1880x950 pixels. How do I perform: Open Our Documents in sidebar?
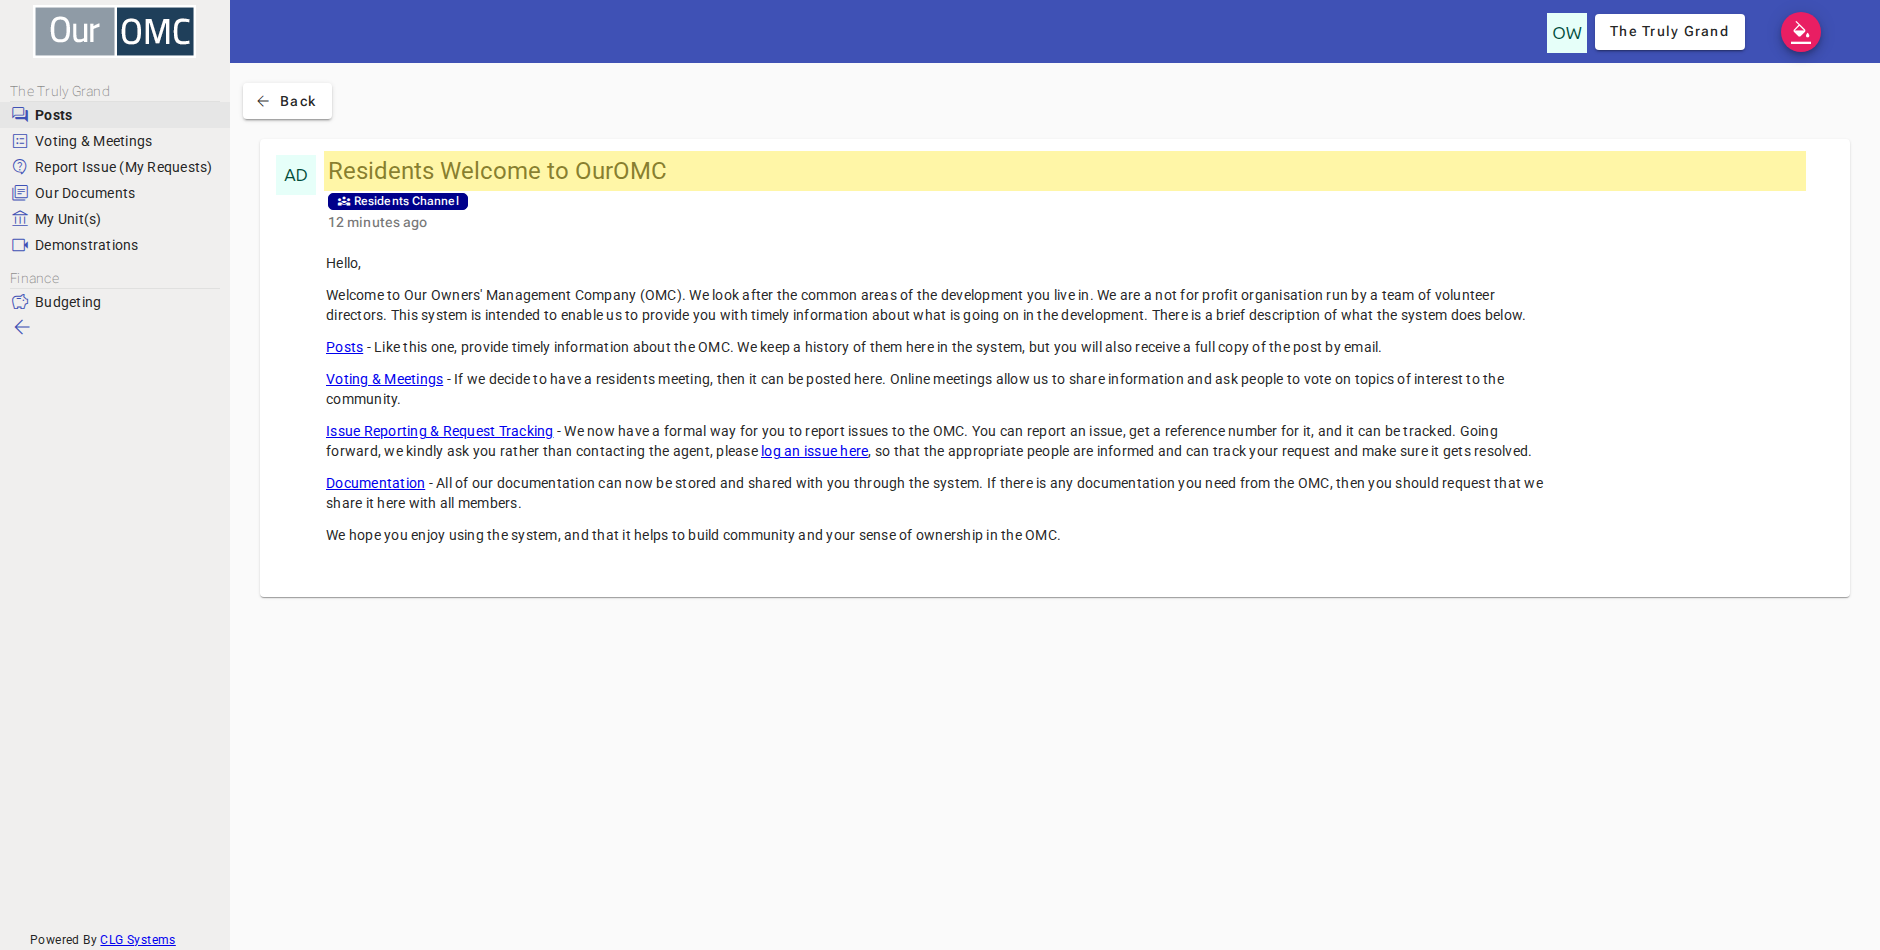coord(115,193)
